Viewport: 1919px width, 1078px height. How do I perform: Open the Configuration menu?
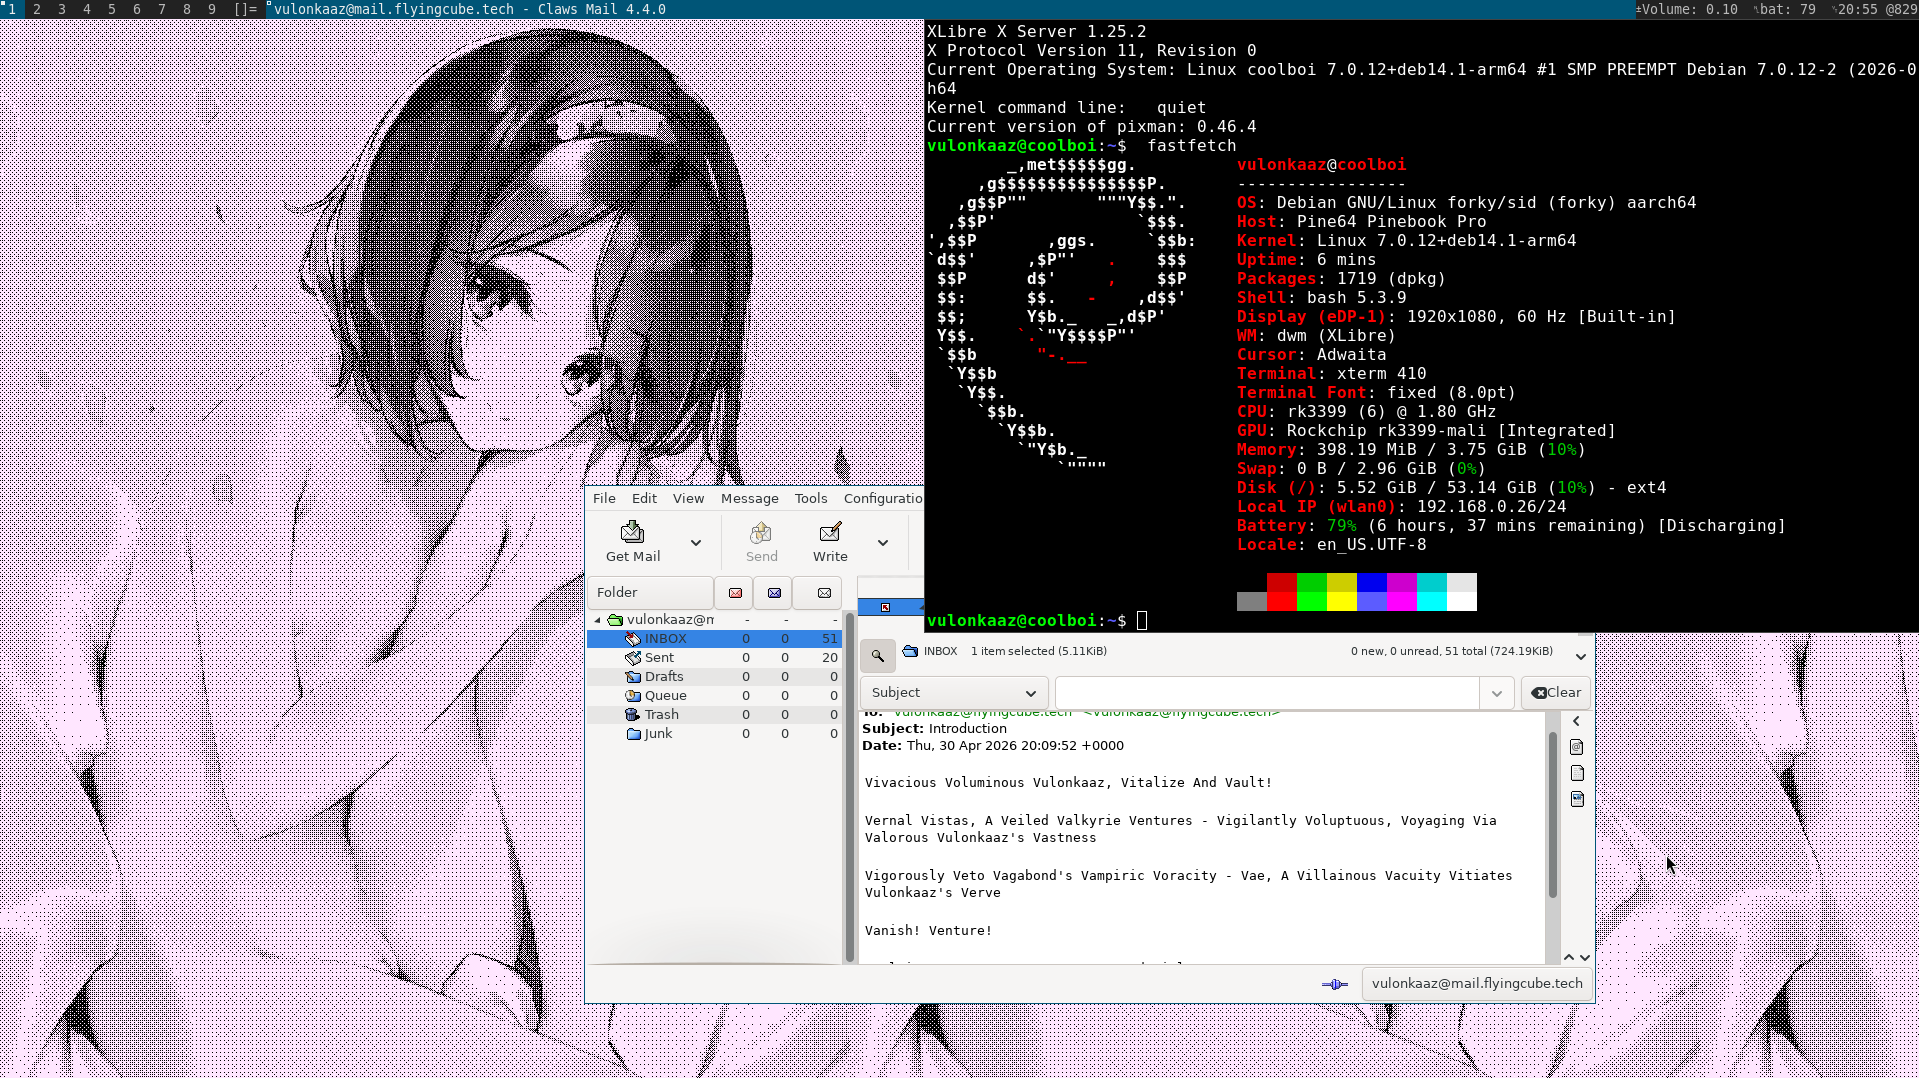coord(883,498)
